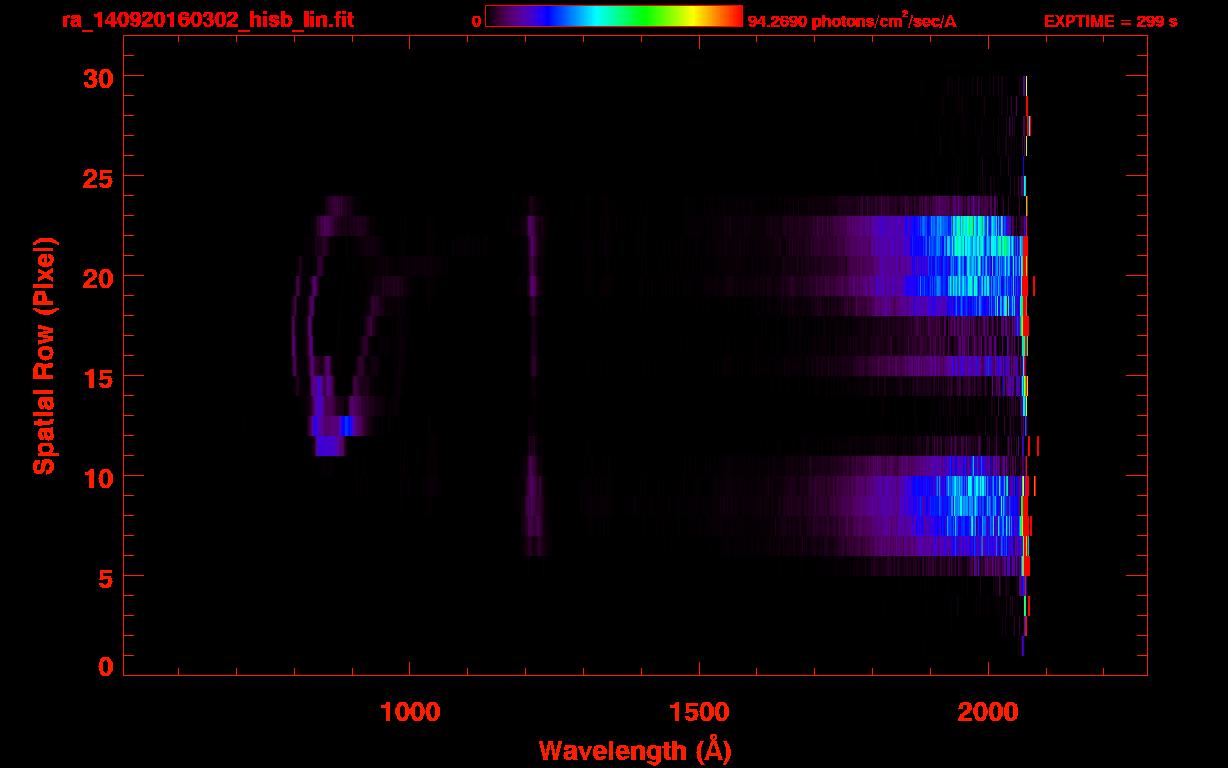The width and height of the screenshot is (1228, 768).
Task: Click the filename ra_140920160302_hisb_lin.fit
Action: click(x=207, y=20)
